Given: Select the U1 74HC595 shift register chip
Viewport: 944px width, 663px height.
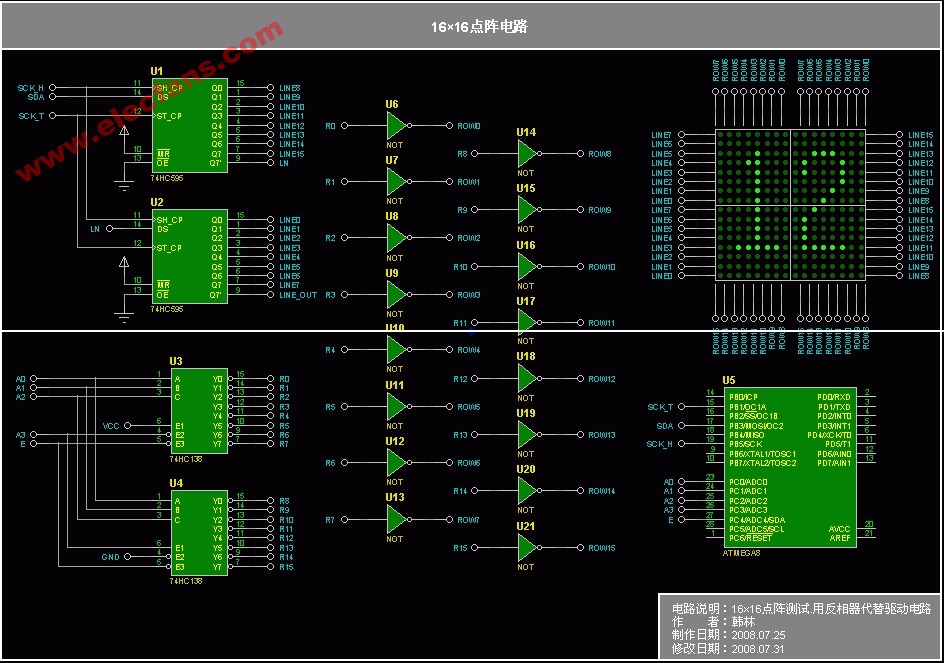Looking at the screenshot, I should pyautogui.click(x=189, y=125).
